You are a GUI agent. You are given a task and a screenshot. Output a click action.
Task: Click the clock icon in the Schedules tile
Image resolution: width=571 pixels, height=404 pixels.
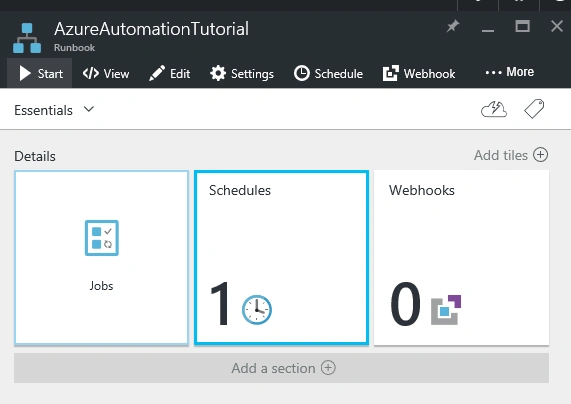[257, 310]
